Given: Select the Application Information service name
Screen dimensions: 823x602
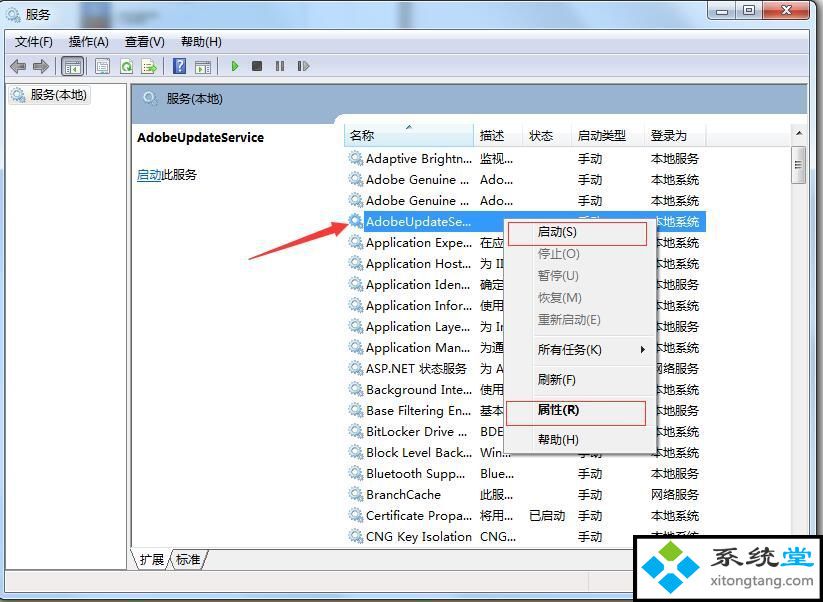Looking at the screenshot, I should click(418, 305).
